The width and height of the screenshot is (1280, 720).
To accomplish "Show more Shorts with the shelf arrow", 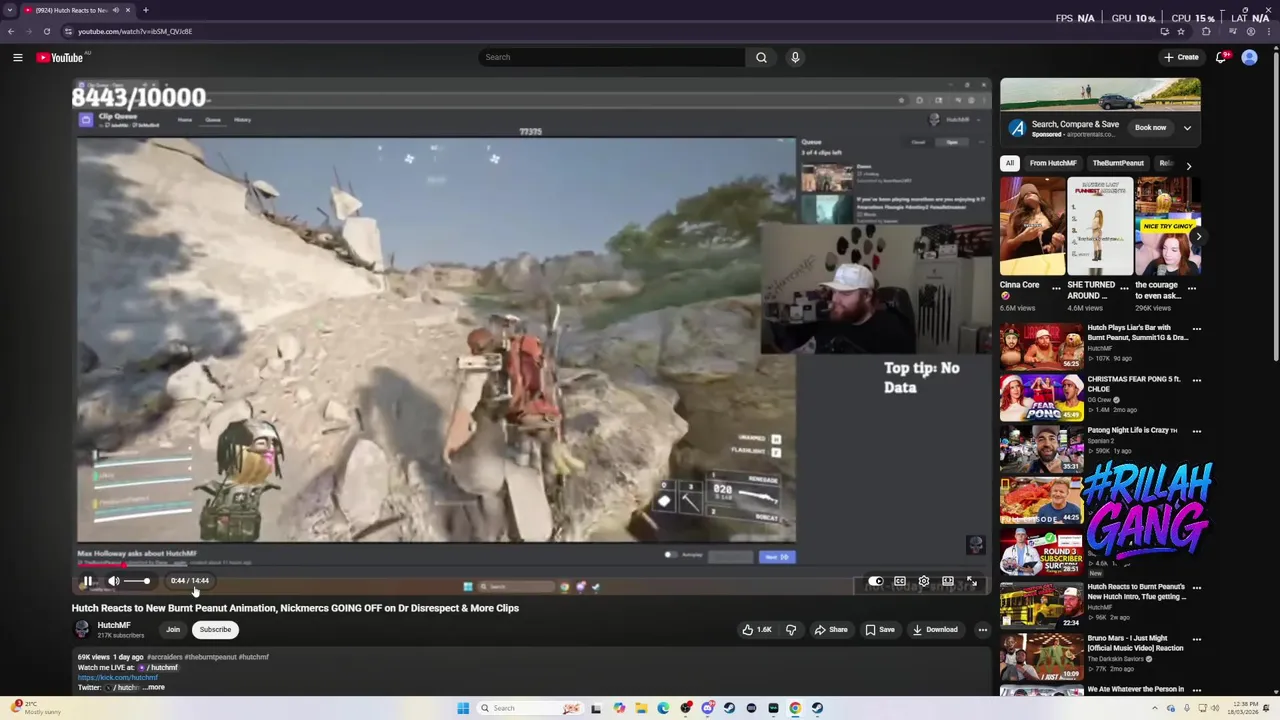I will [x=1197, y=236].
